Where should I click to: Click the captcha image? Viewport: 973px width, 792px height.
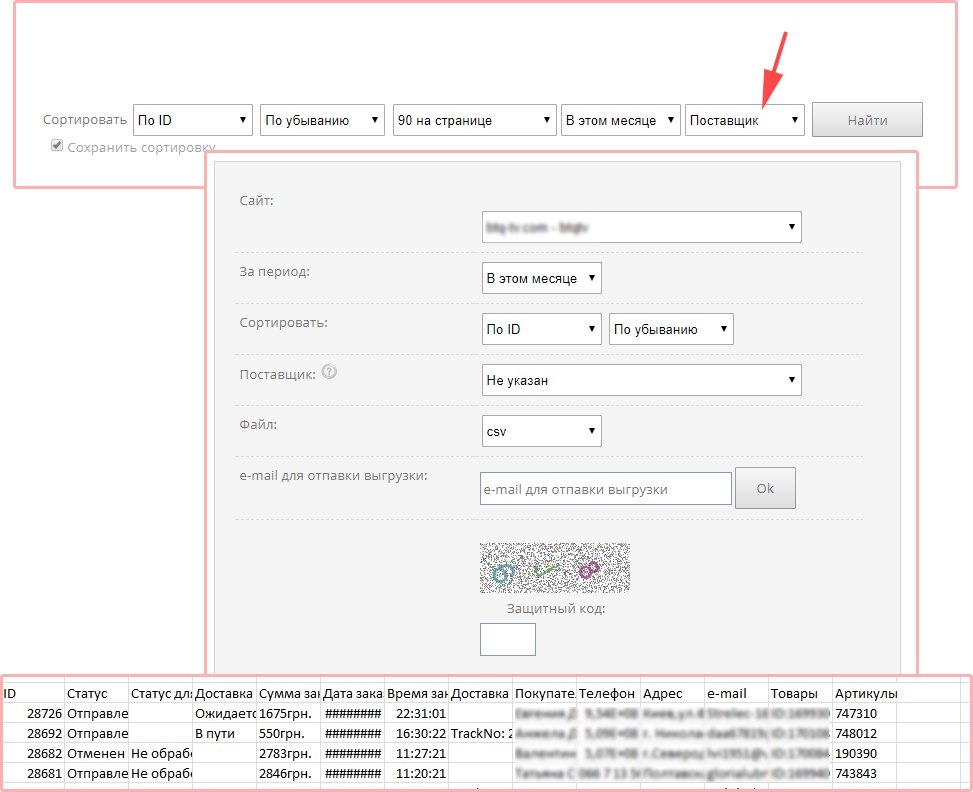tap(555, 569)
